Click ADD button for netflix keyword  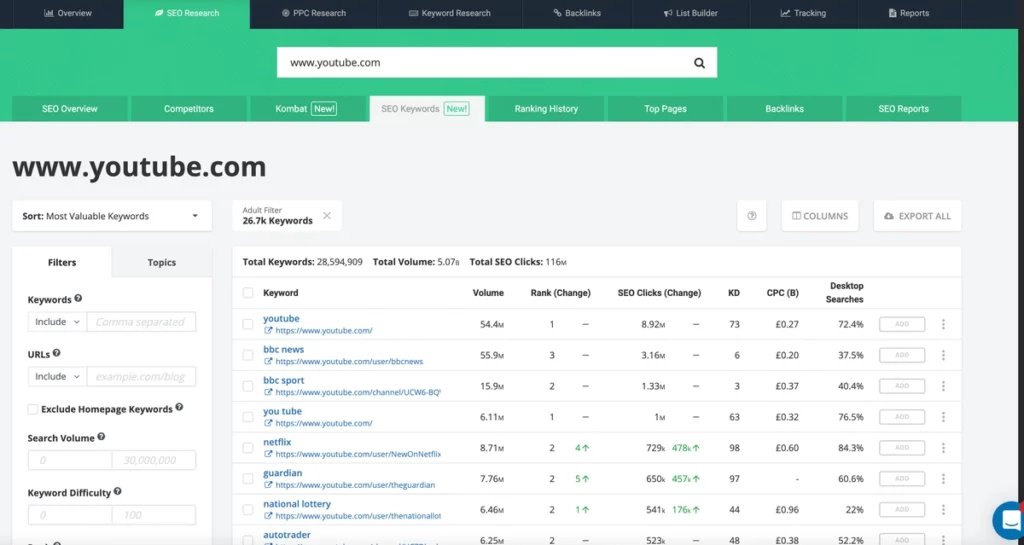click(902, 448)
